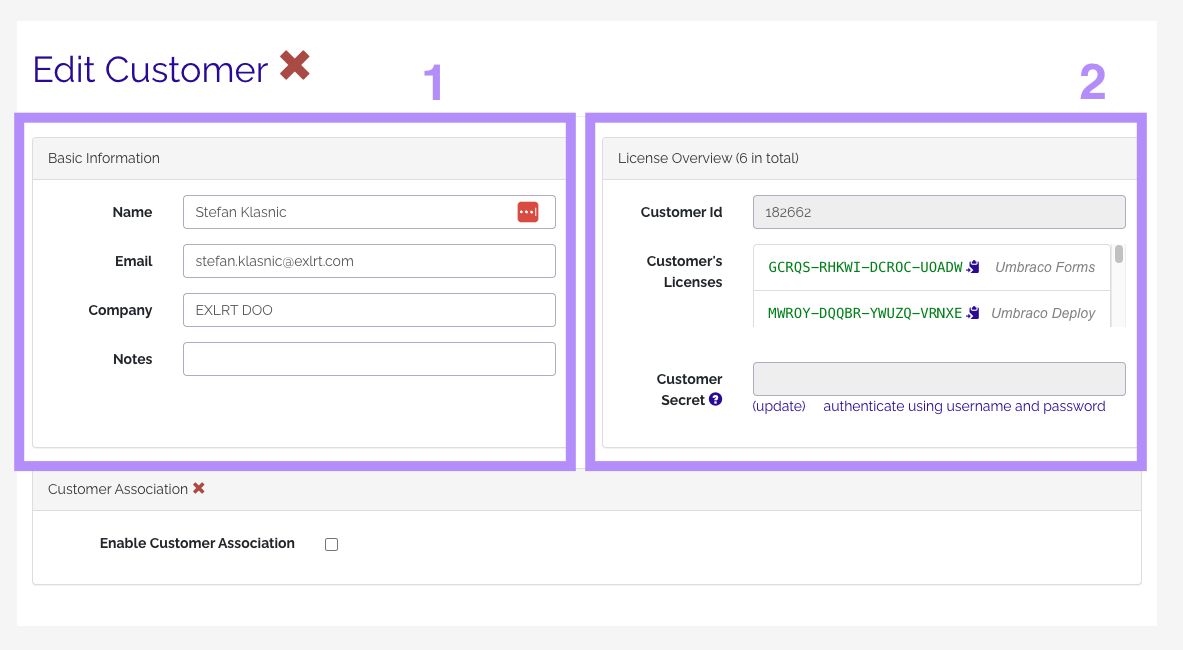Open the Customer Secret help icon

coord(715,400)
